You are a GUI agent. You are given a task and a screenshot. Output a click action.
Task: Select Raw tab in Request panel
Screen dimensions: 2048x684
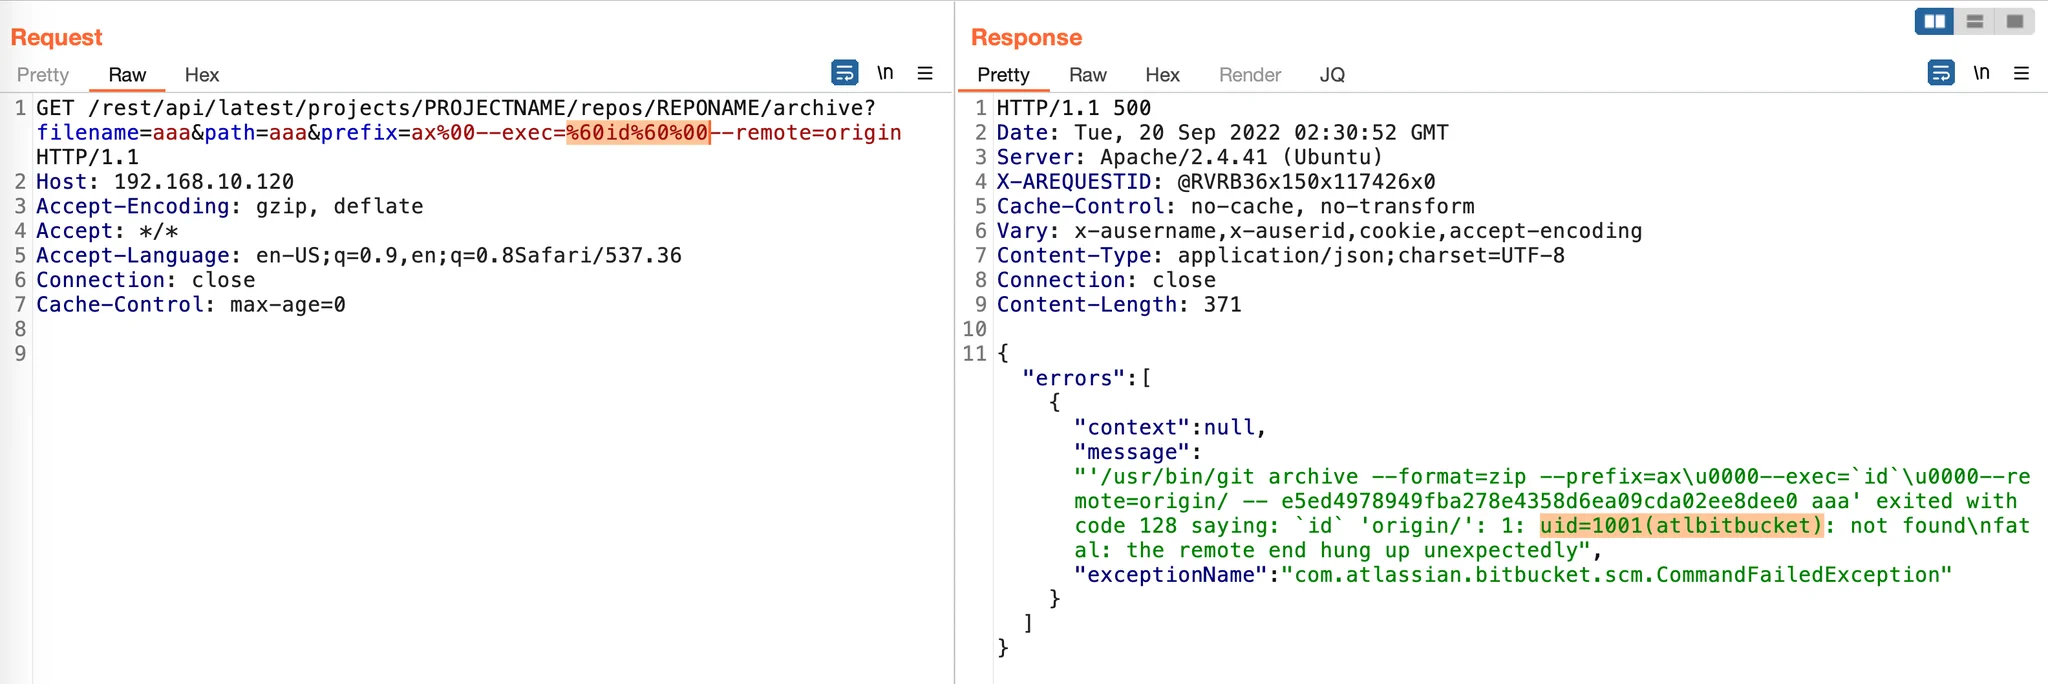[127, 75]
